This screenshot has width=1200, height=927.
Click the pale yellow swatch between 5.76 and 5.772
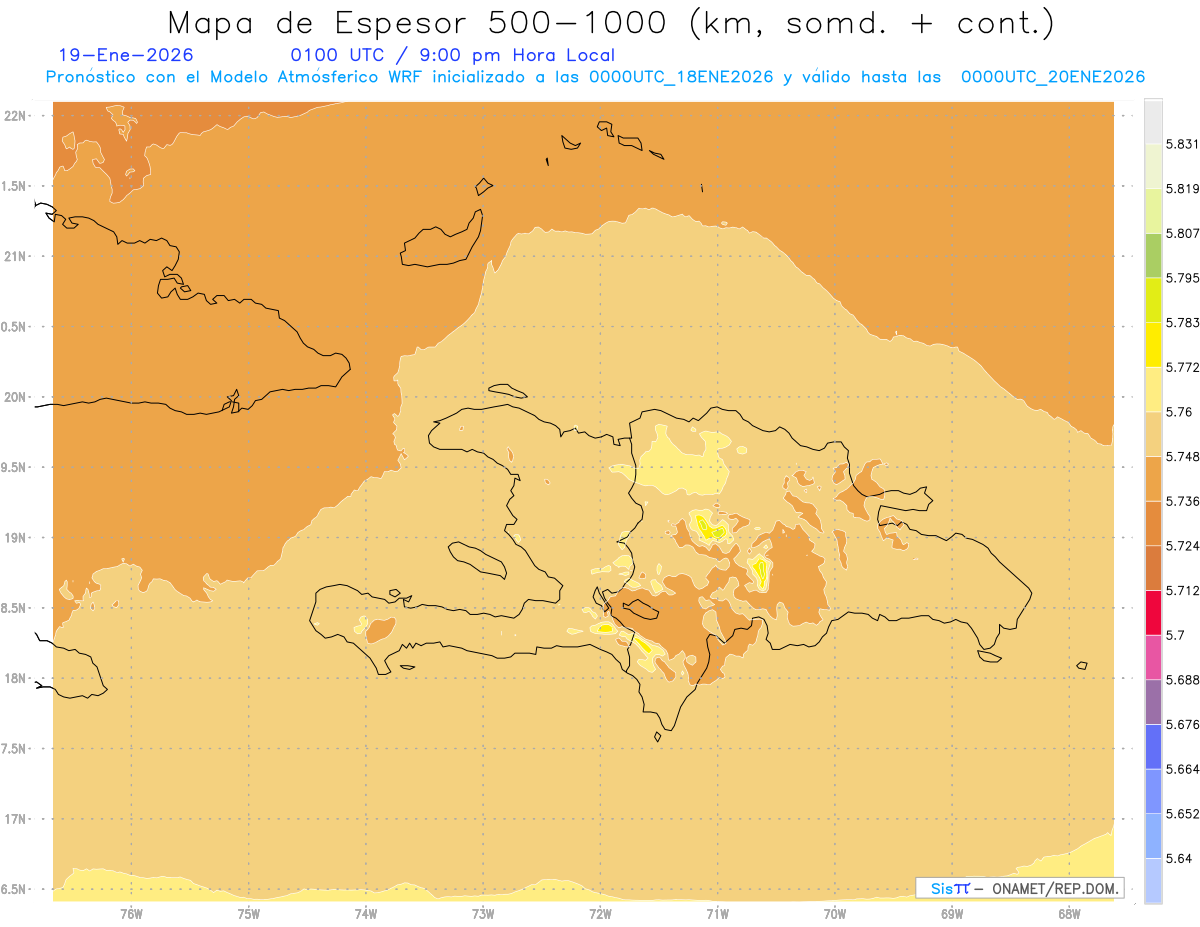pos(1153,389)
